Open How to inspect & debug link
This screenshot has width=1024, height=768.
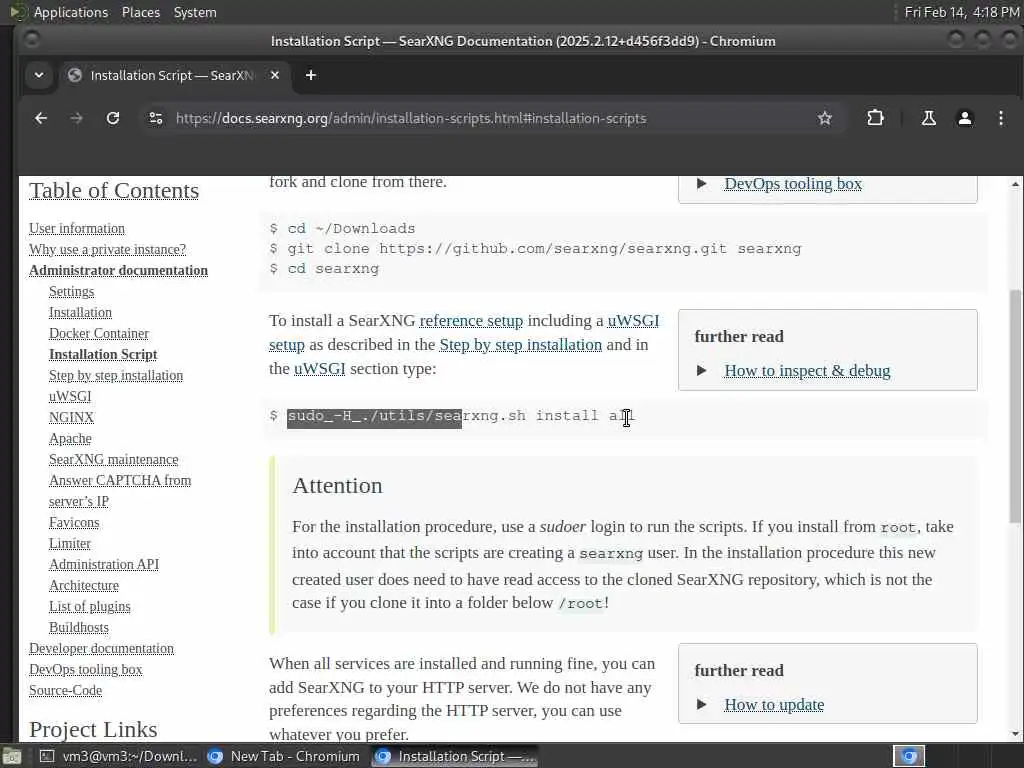pyautogui.click(x=807, y=370)
